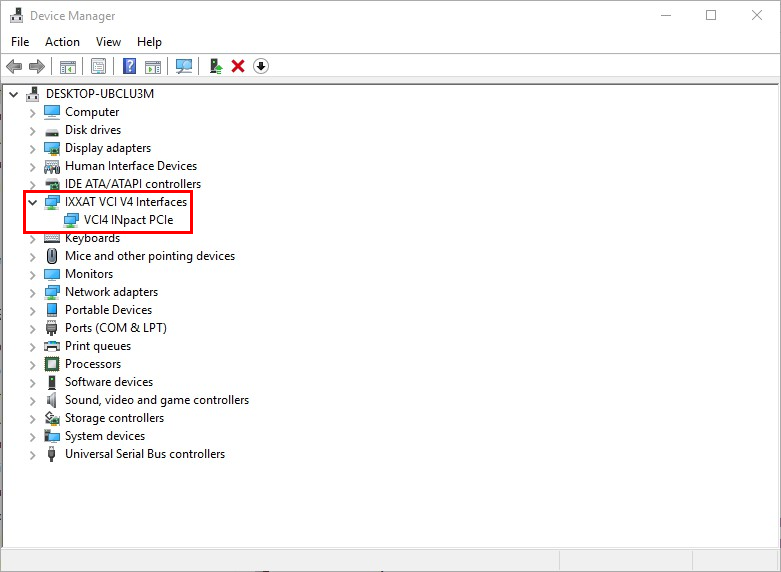
Task: Select the DESKTOP-UBCLU3M root entry
Action: pyautogui.click(x=100, y=94)
